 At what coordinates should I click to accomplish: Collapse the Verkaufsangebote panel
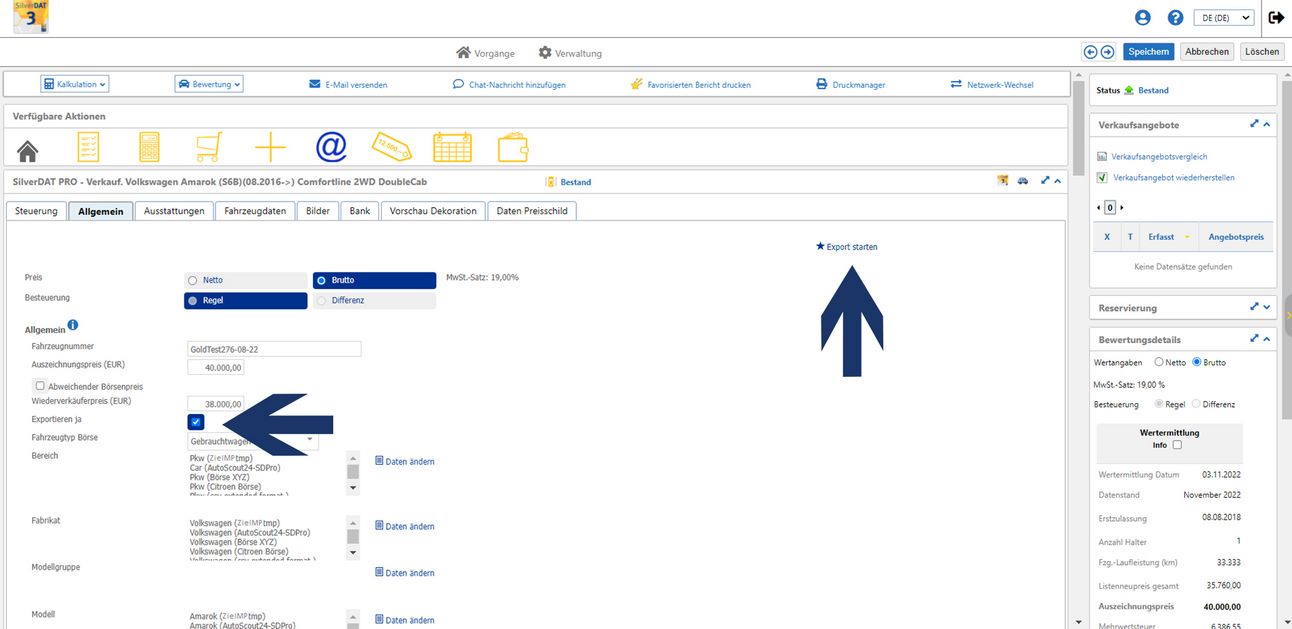1267,124
